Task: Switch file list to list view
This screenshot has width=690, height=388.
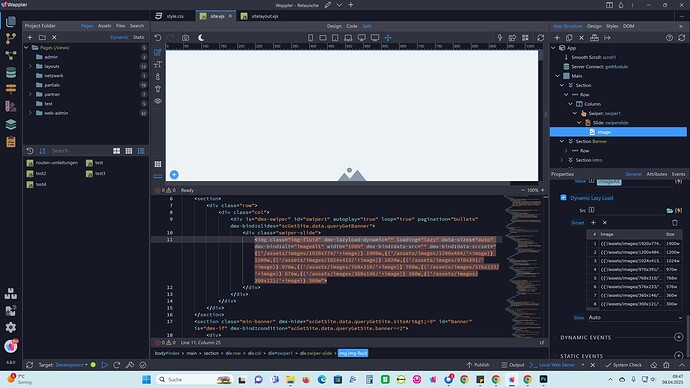Action: (x=141, y=151)
